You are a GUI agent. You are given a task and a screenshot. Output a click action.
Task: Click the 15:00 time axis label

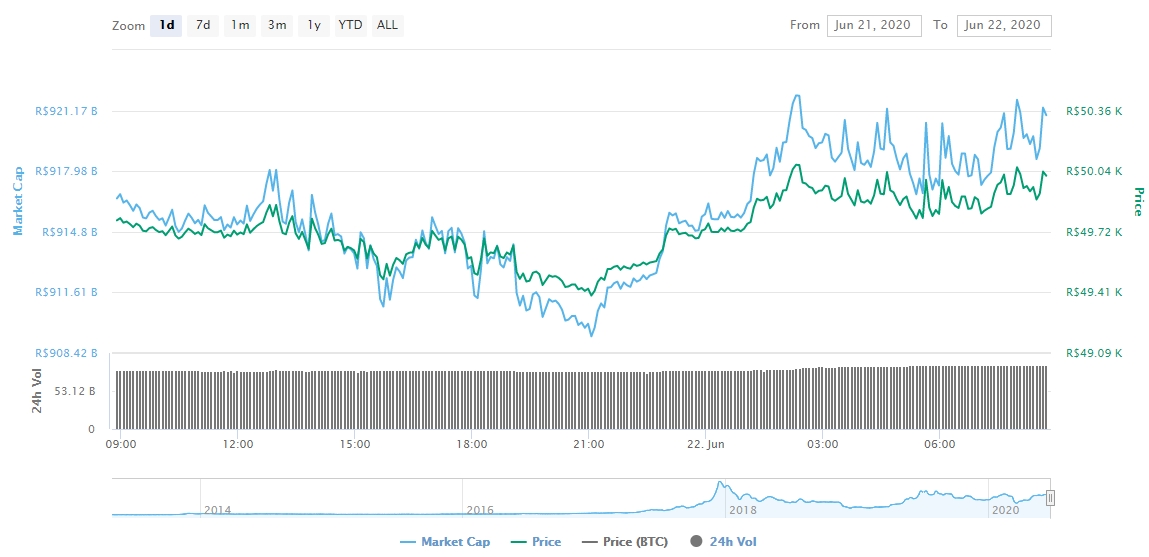tap(355, 444)
